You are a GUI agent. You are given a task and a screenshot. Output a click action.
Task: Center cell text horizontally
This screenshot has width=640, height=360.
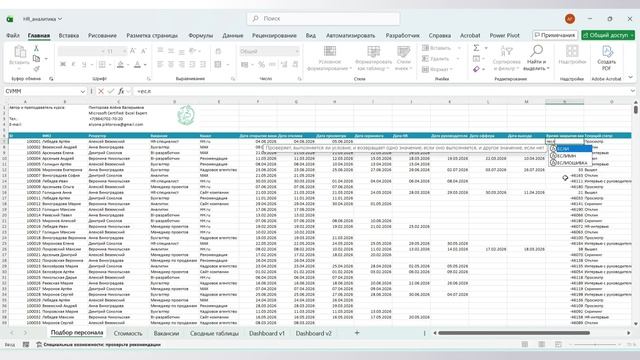(x=171, y=64)
